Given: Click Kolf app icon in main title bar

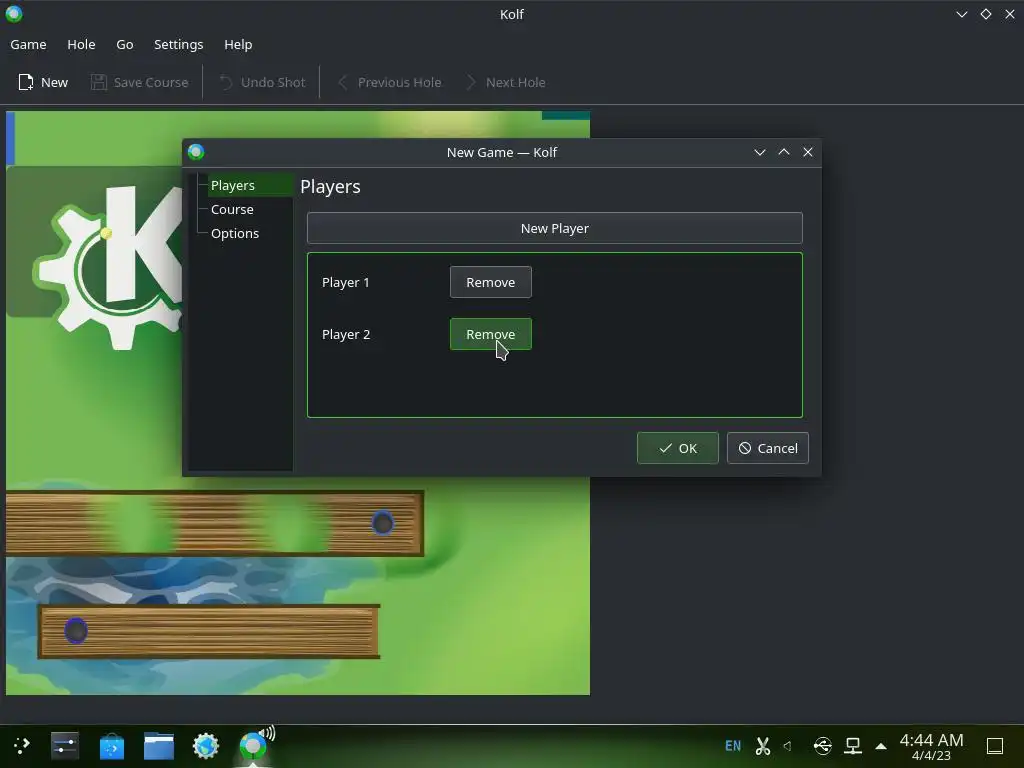Looking at the screenshot, I should 14,14.
